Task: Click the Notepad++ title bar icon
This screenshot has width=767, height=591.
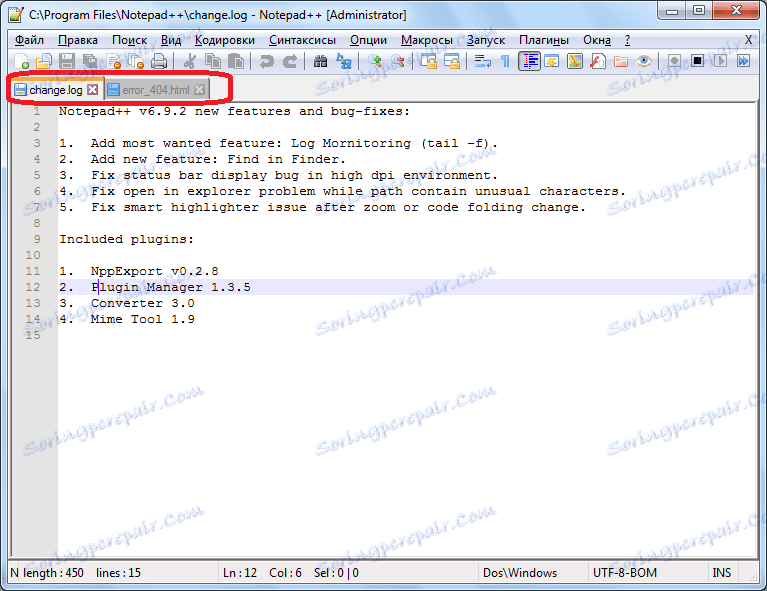Action: [15, 15]
